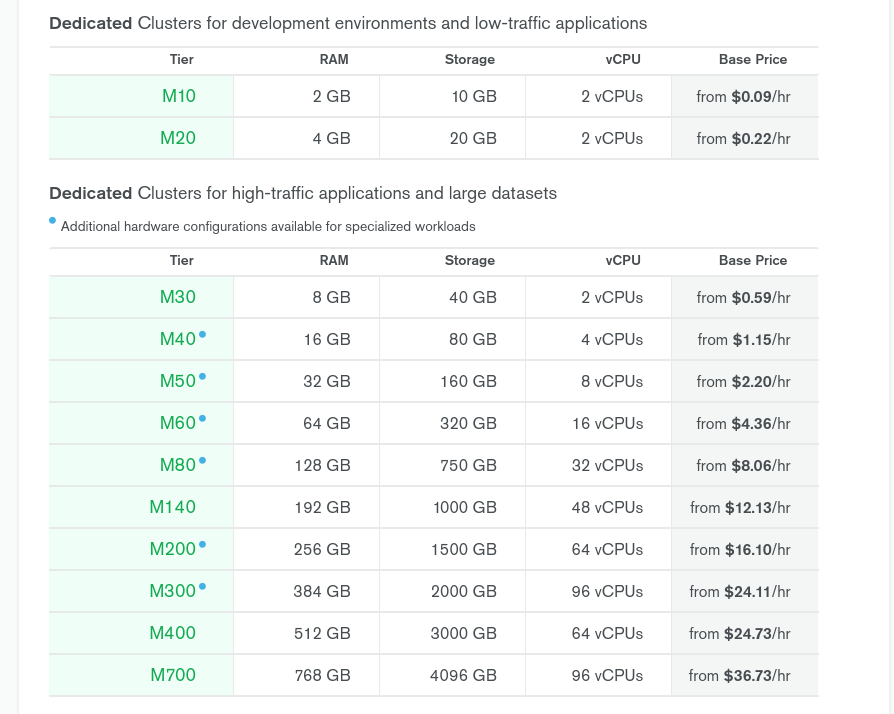Viewport: 894px width, 714px height.
Task: Click the blue dot beside M40
Action: point(202,335)
